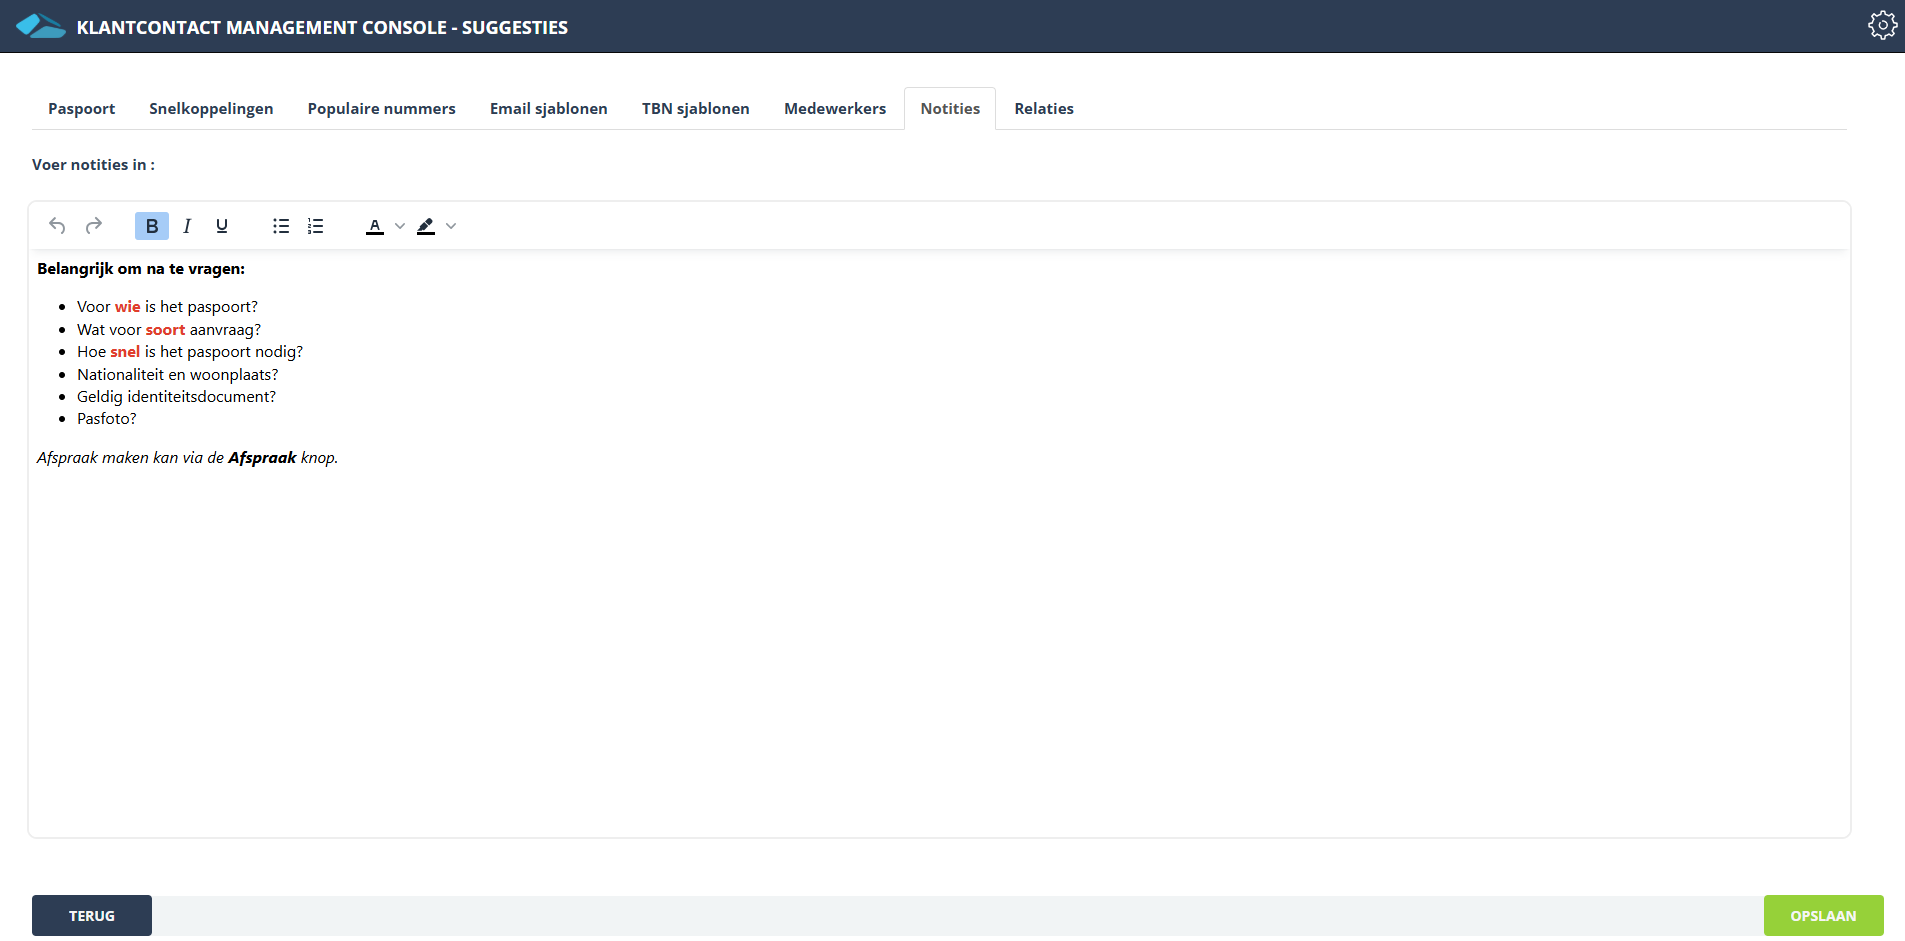Open the settings gear in the header
Image resolution: width=1905 pixels, height=941 pixels.
tap(1882, 25)
